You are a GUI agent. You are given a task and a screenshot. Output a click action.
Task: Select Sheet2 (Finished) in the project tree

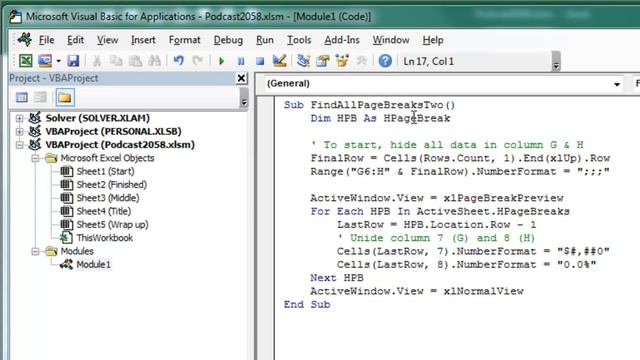click(112, 184)
